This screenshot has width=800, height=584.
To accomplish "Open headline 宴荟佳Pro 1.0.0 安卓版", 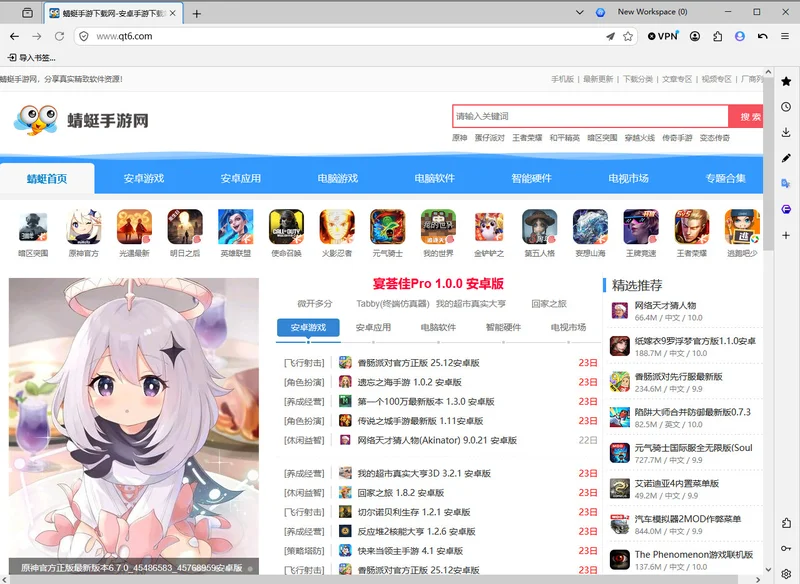I will coord(438,284).
